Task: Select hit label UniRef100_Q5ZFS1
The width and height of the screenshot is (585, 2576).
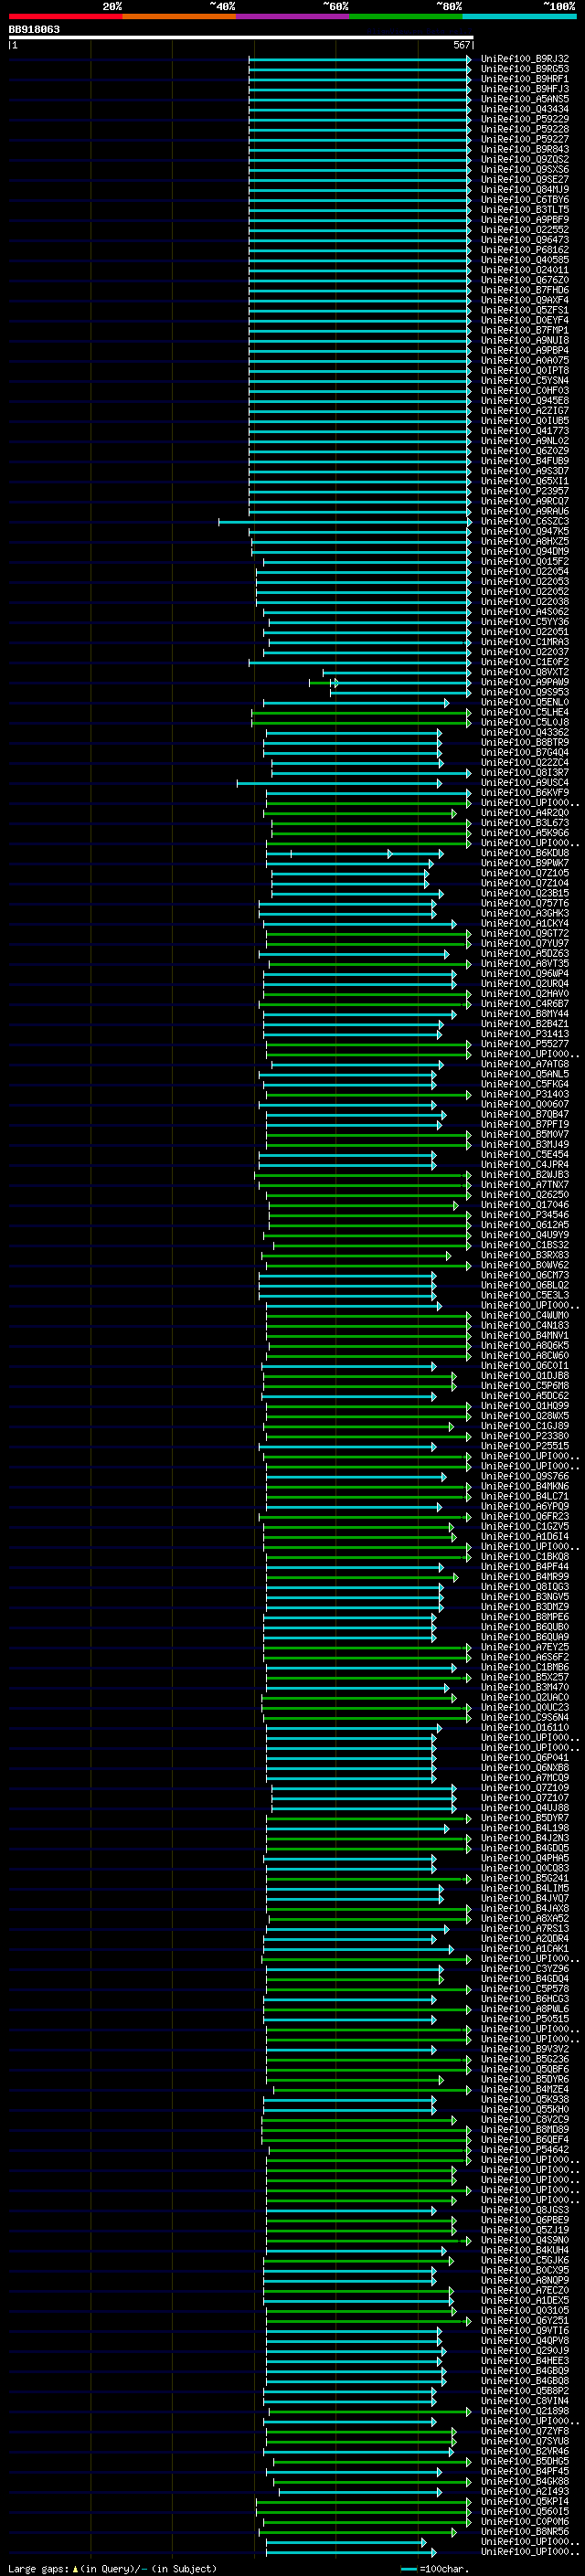Action: [x=525, y=310]
